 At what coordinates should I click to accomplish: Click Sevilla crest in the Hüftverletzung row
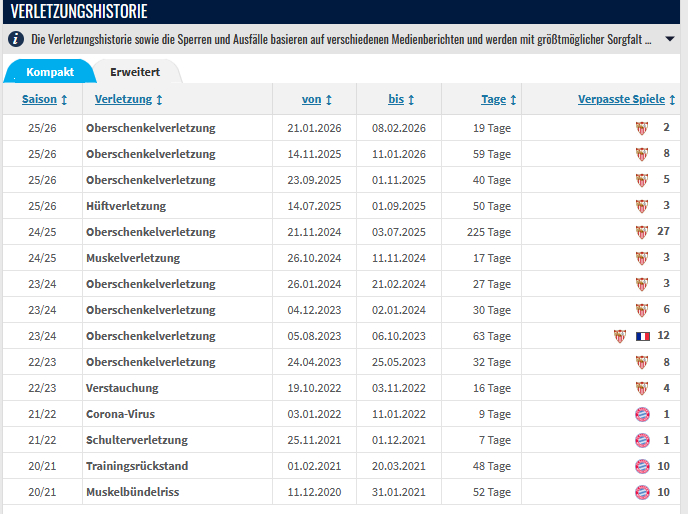click(642, 206)
